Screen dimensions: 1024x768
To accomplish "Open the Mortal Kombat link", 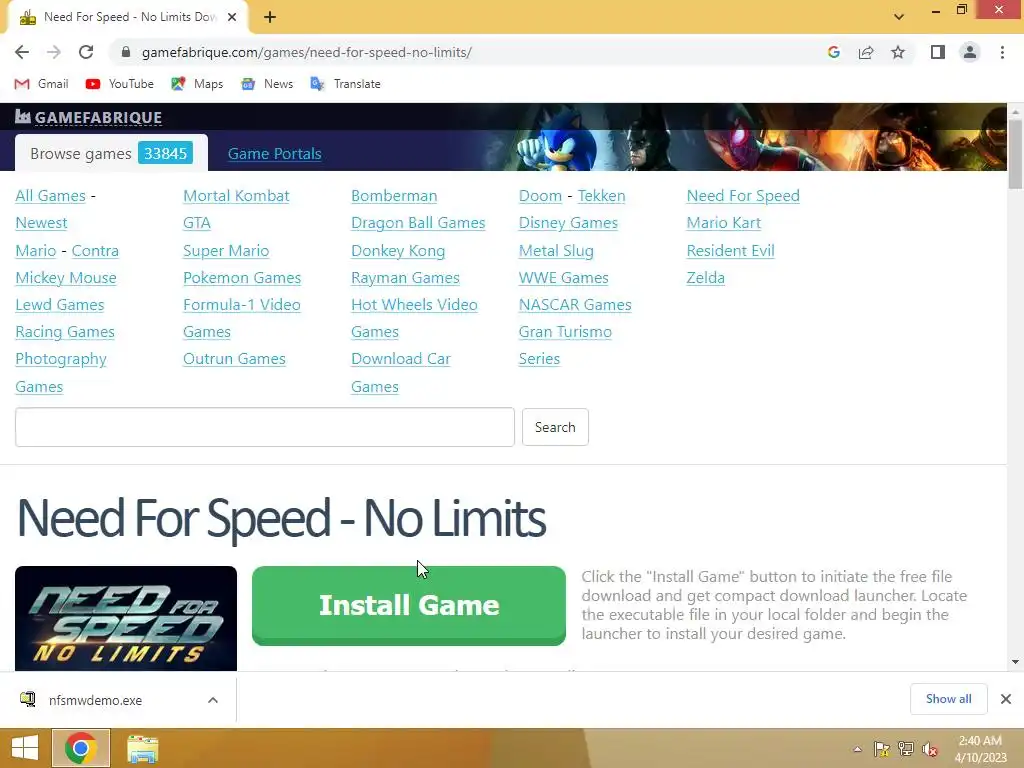I will [x=236, y=196].
